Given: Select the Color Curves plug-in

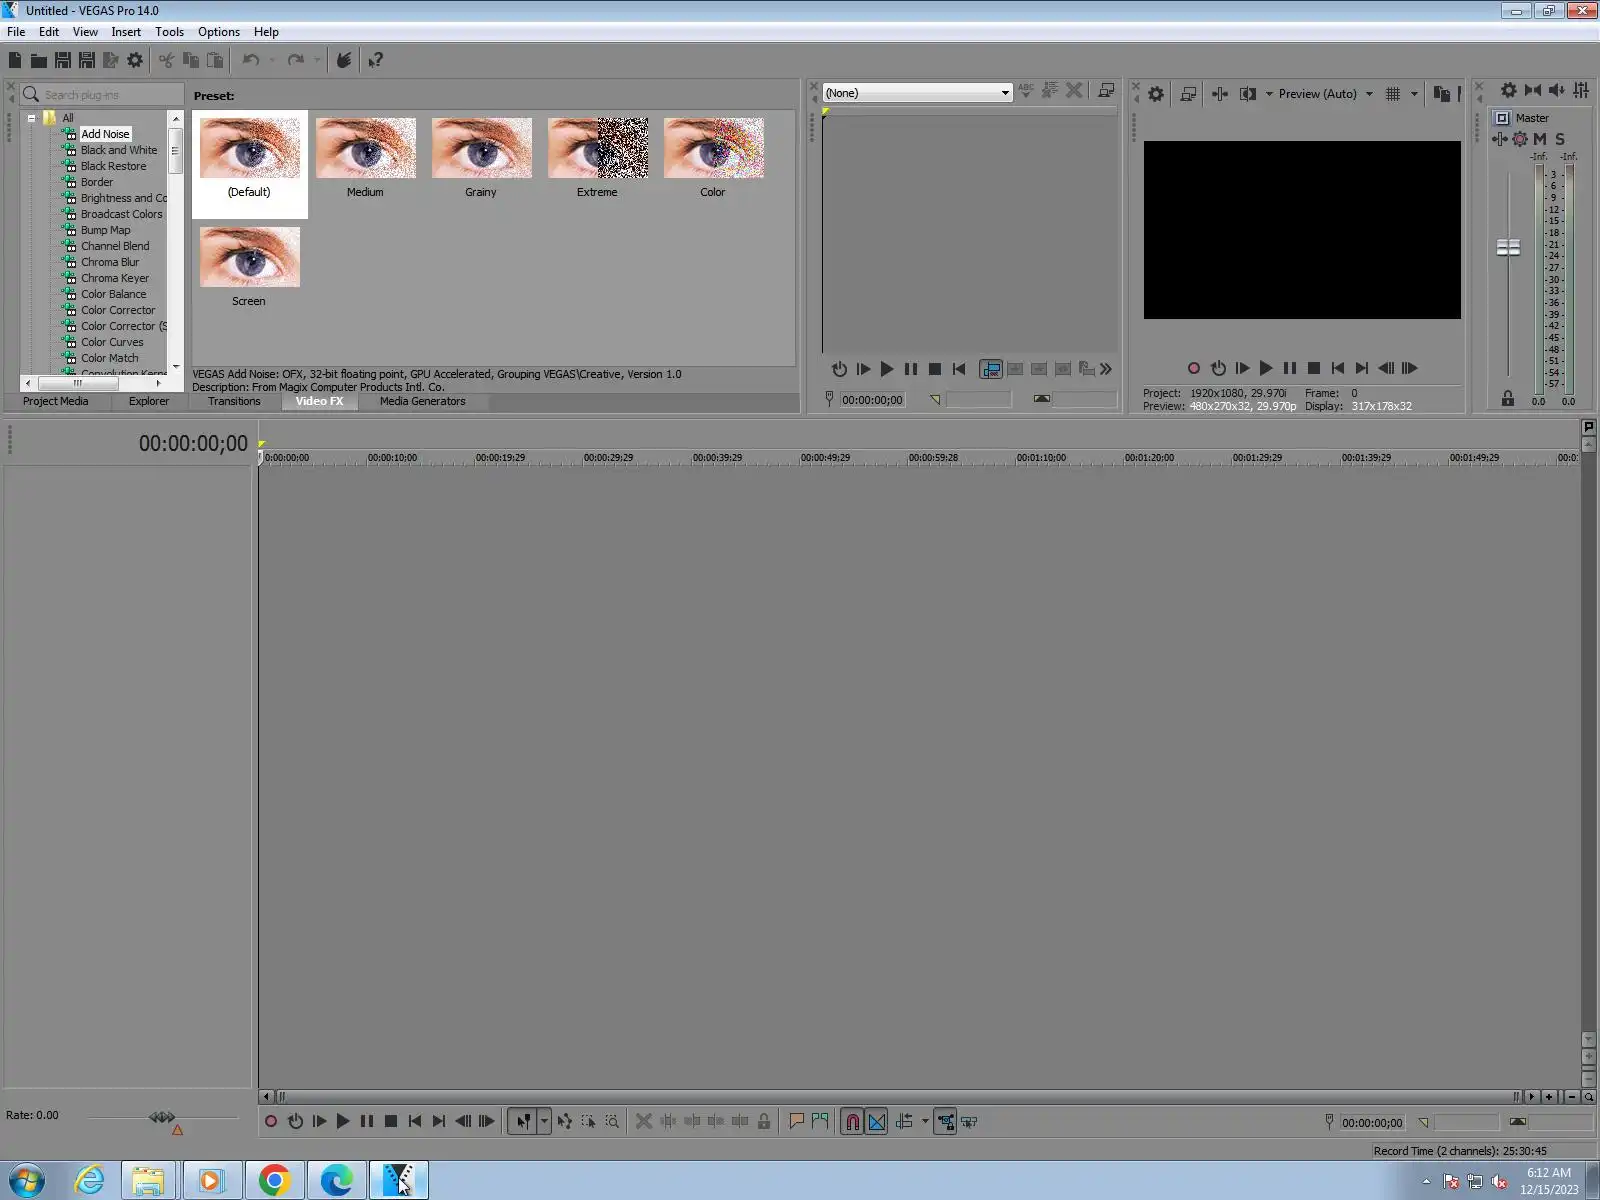Looking at the screenshot, I should pyautogui.click(x=112, y=342).
